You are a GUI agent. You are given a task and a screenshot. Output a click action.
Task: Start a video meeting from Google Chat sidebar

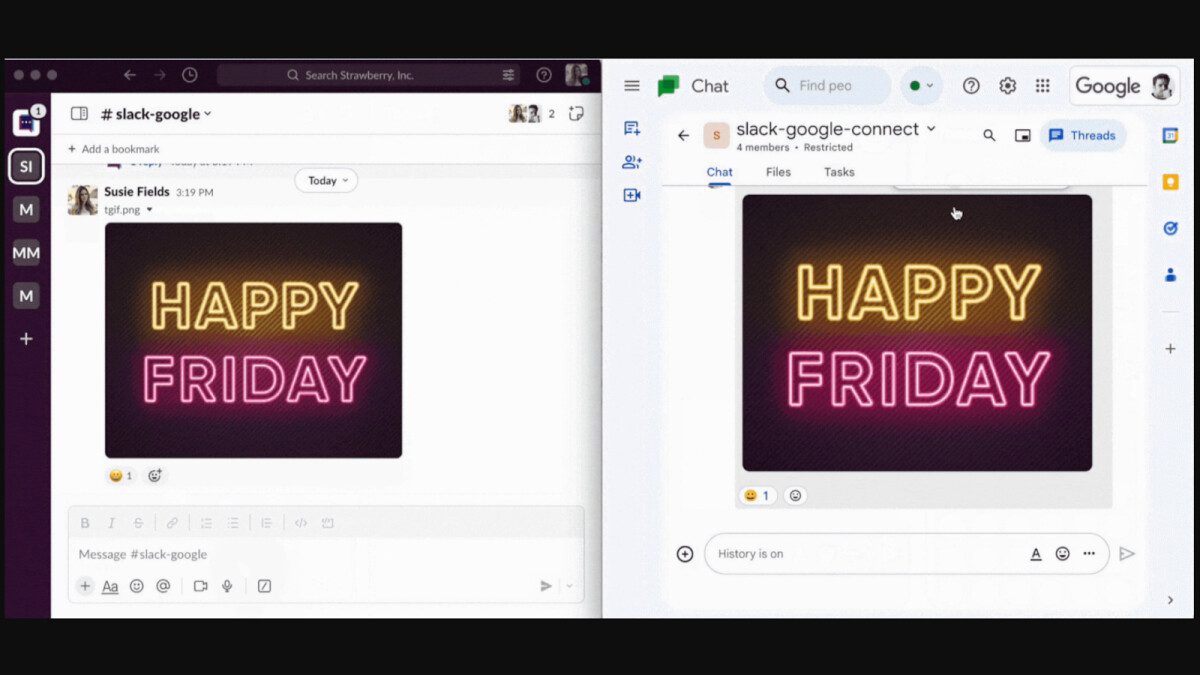pyautogui.click(x=631, y=195)
